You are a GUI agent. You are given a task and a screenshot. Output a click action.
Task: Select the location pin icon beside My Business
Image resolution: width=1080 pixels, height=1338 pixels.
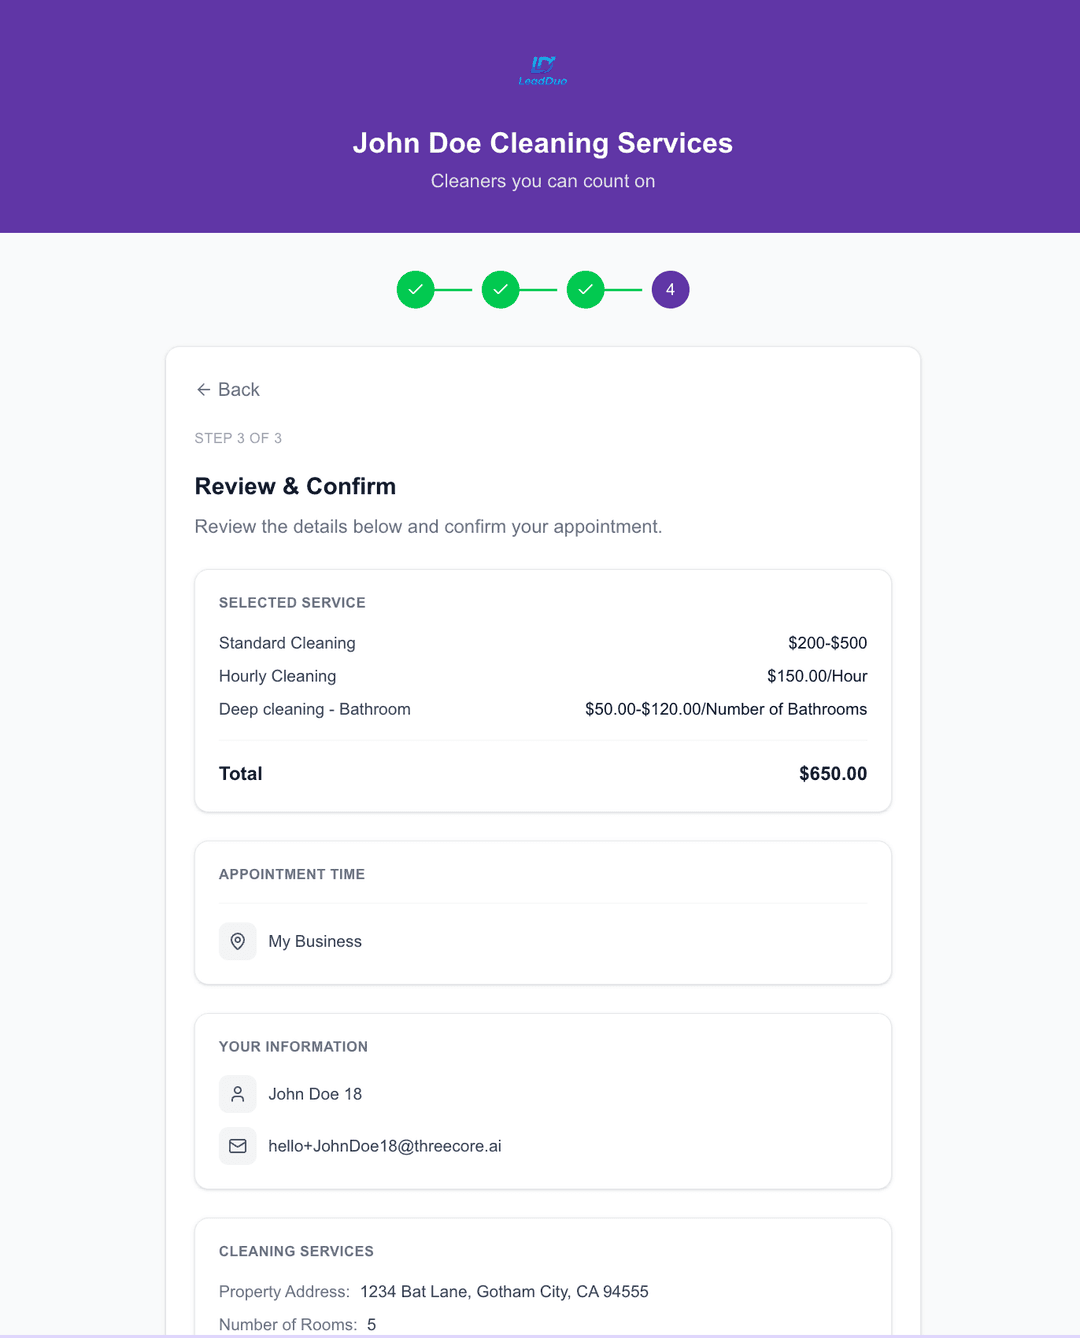coord(237,941)
